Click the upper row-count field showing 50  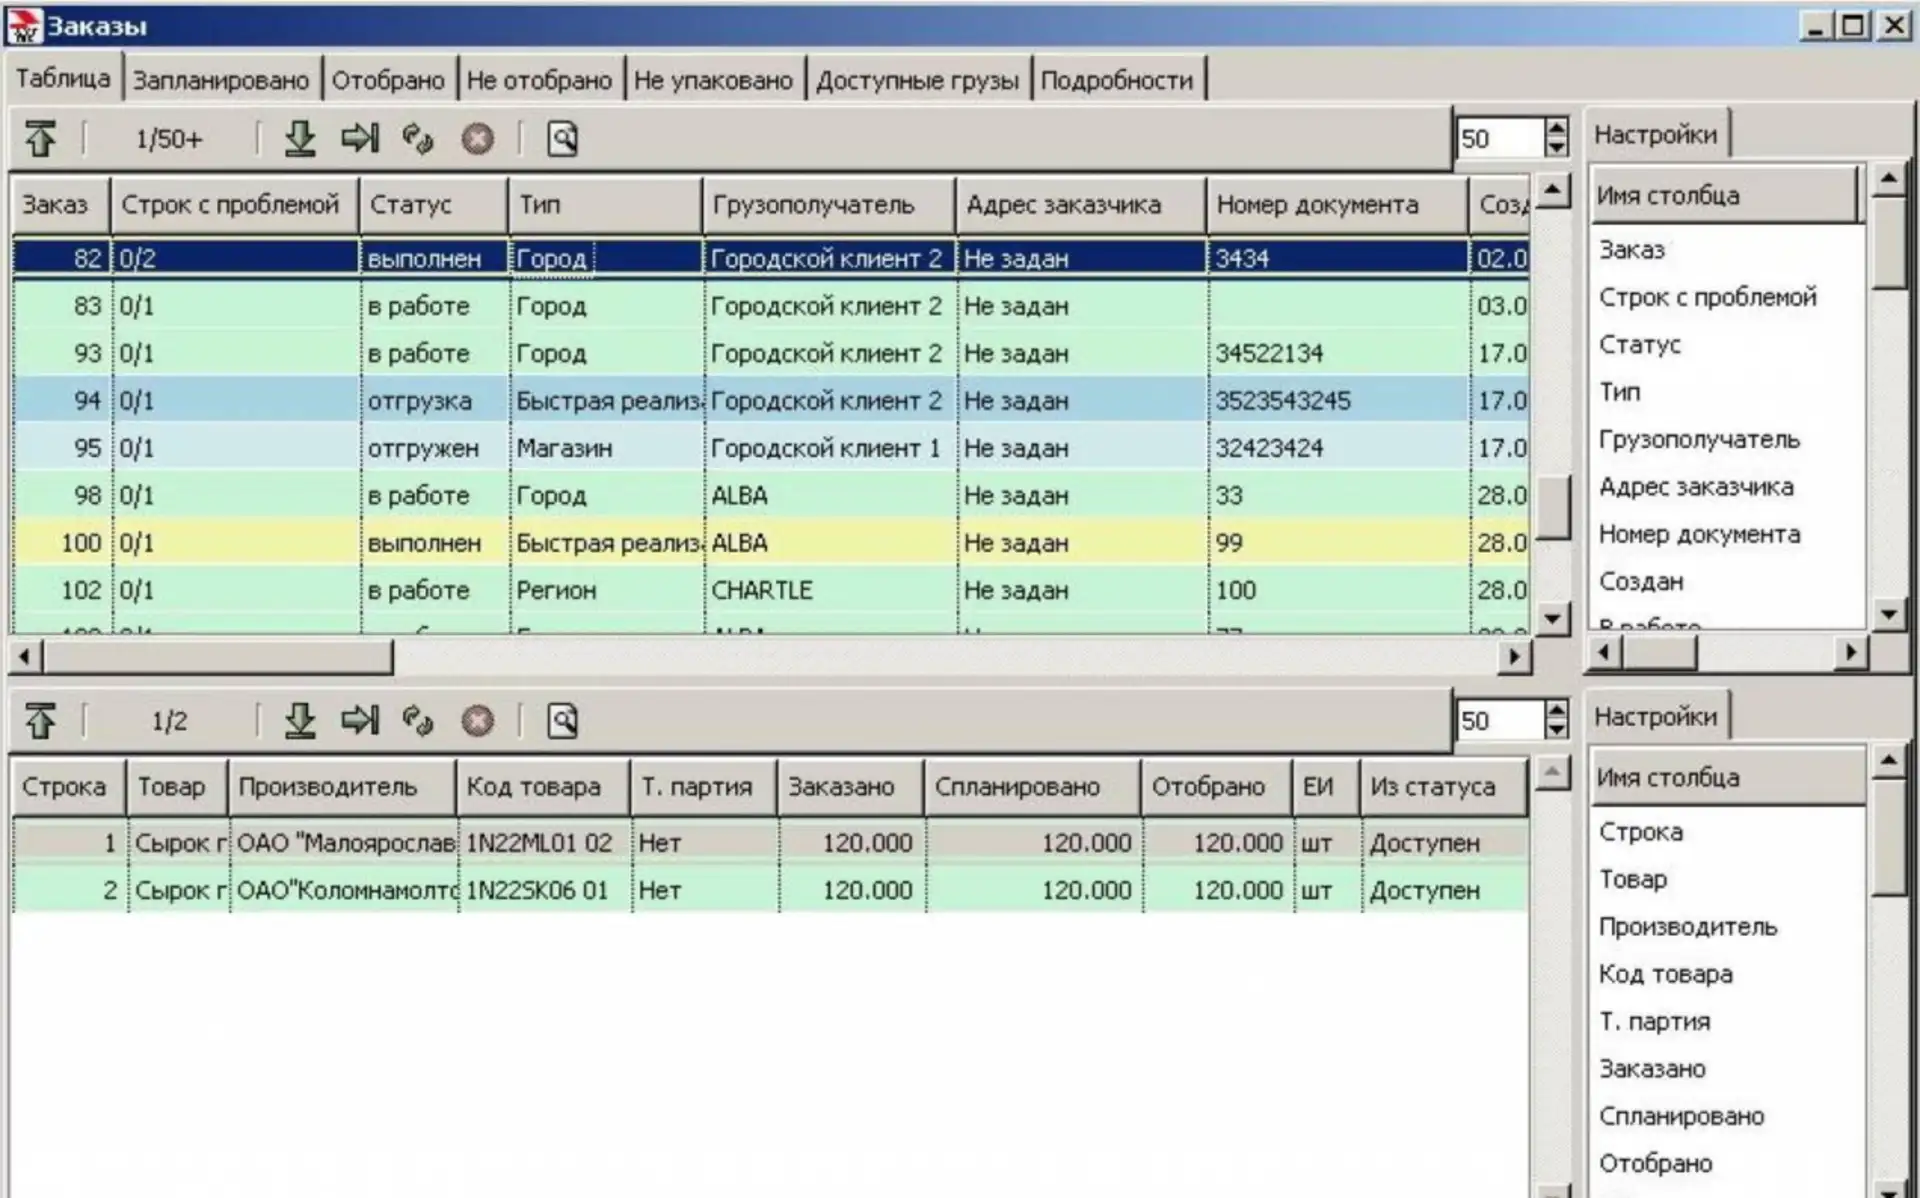1500,138
